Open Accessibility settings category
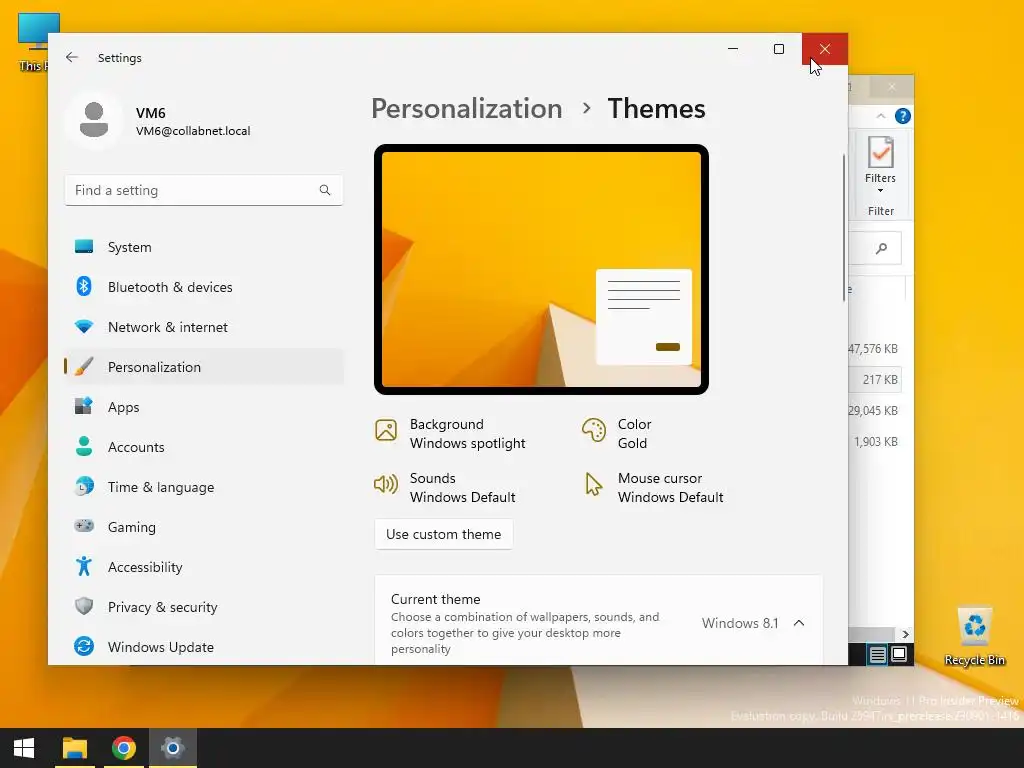The height and width of the screenshot is (768, 1024). pyautogui.click(x=204, y=567)
